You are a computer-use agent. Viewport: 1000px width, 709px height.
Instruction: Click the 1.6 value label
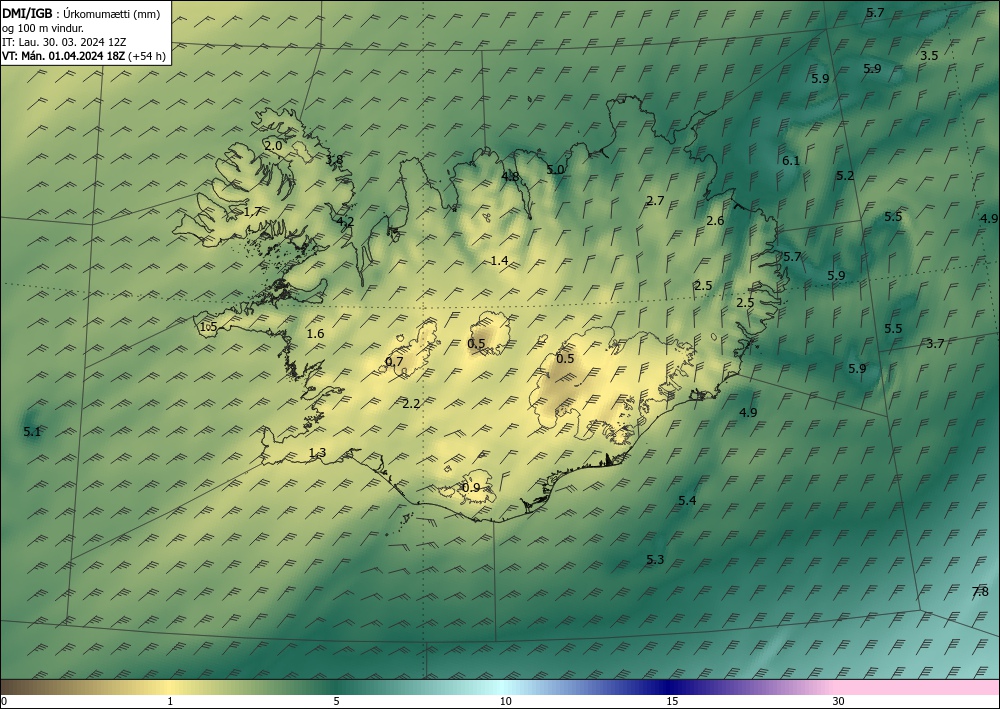tap(315, 333)
